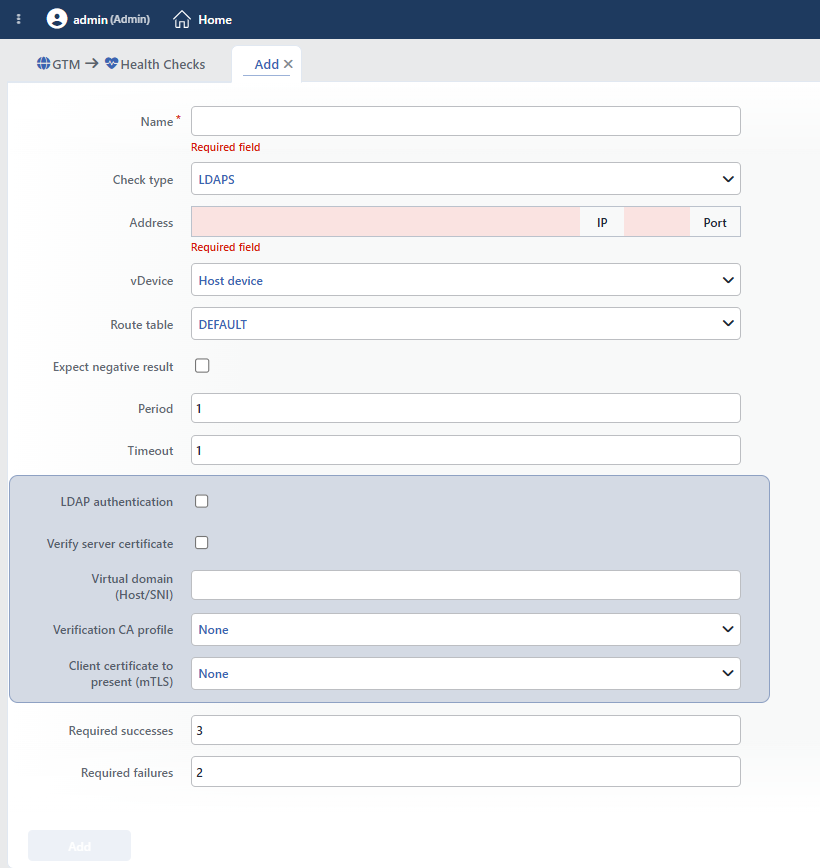
Task: Click the Port label in Address row
Action: [715, 223]
